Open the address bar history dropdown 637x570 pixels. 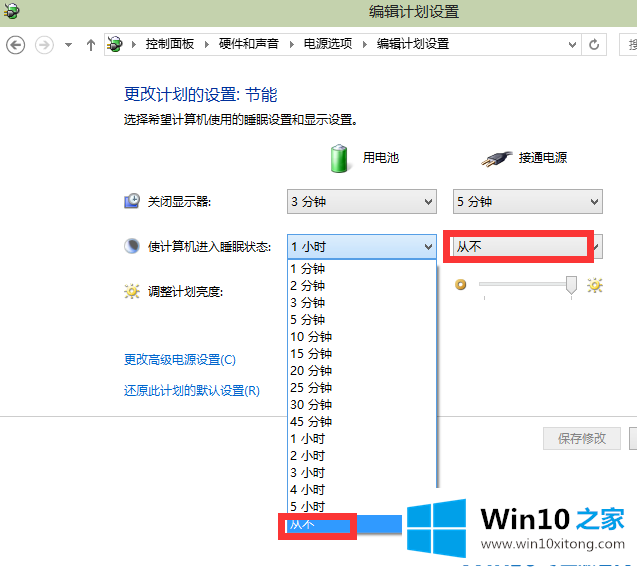(572, 45)
